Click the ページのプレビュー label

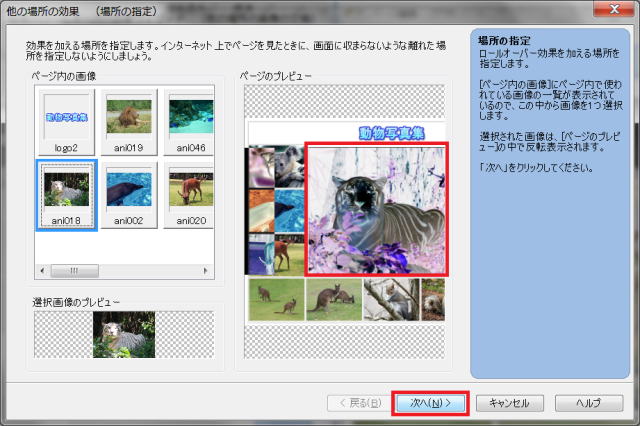point(276,76)
